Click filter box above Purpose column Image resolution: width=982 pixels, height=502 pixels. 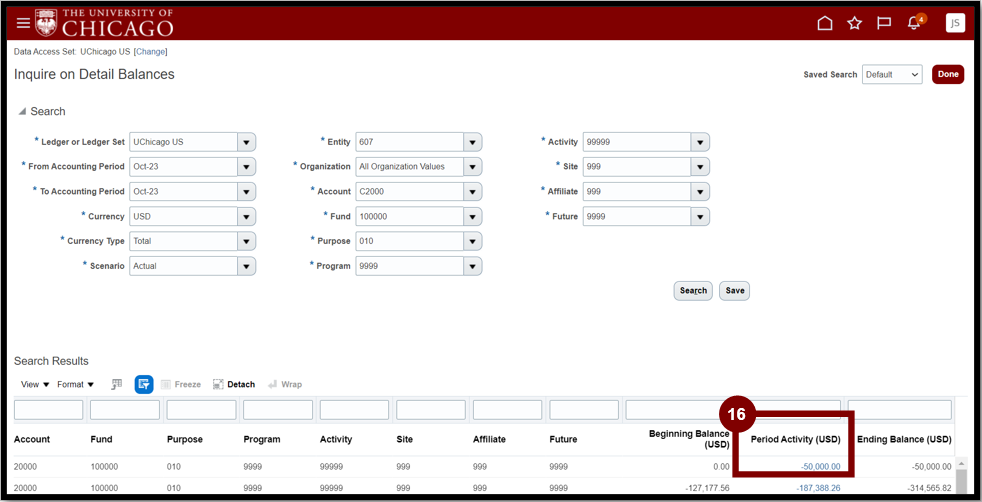[201, 410]
